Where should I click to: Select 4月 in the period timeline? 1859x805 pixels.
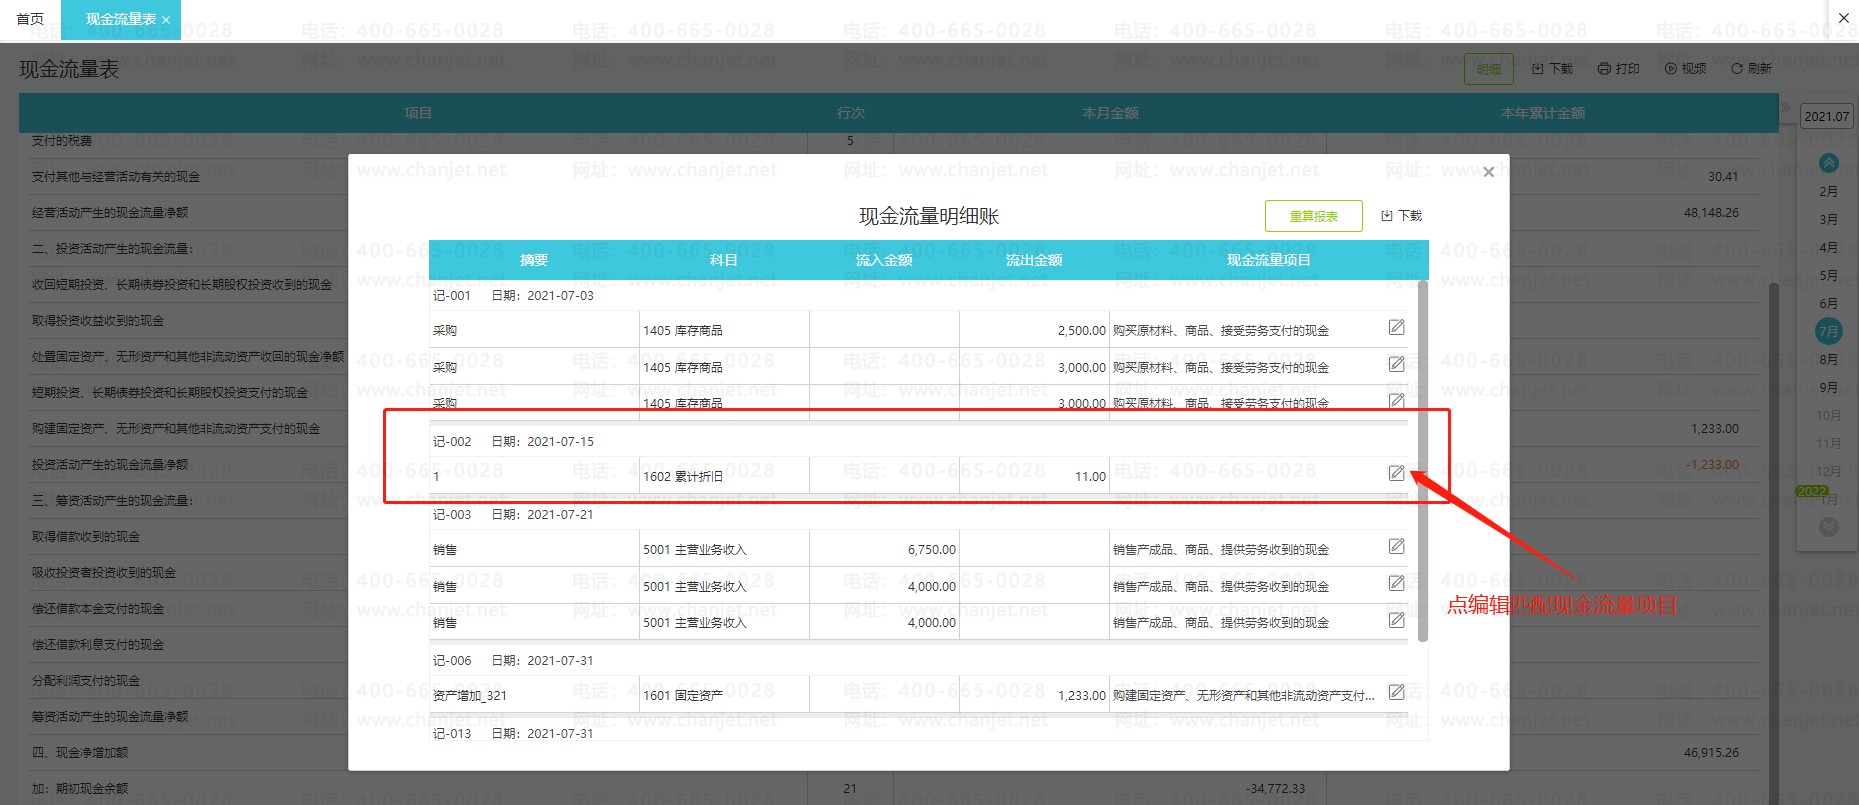pos(1828,247)
